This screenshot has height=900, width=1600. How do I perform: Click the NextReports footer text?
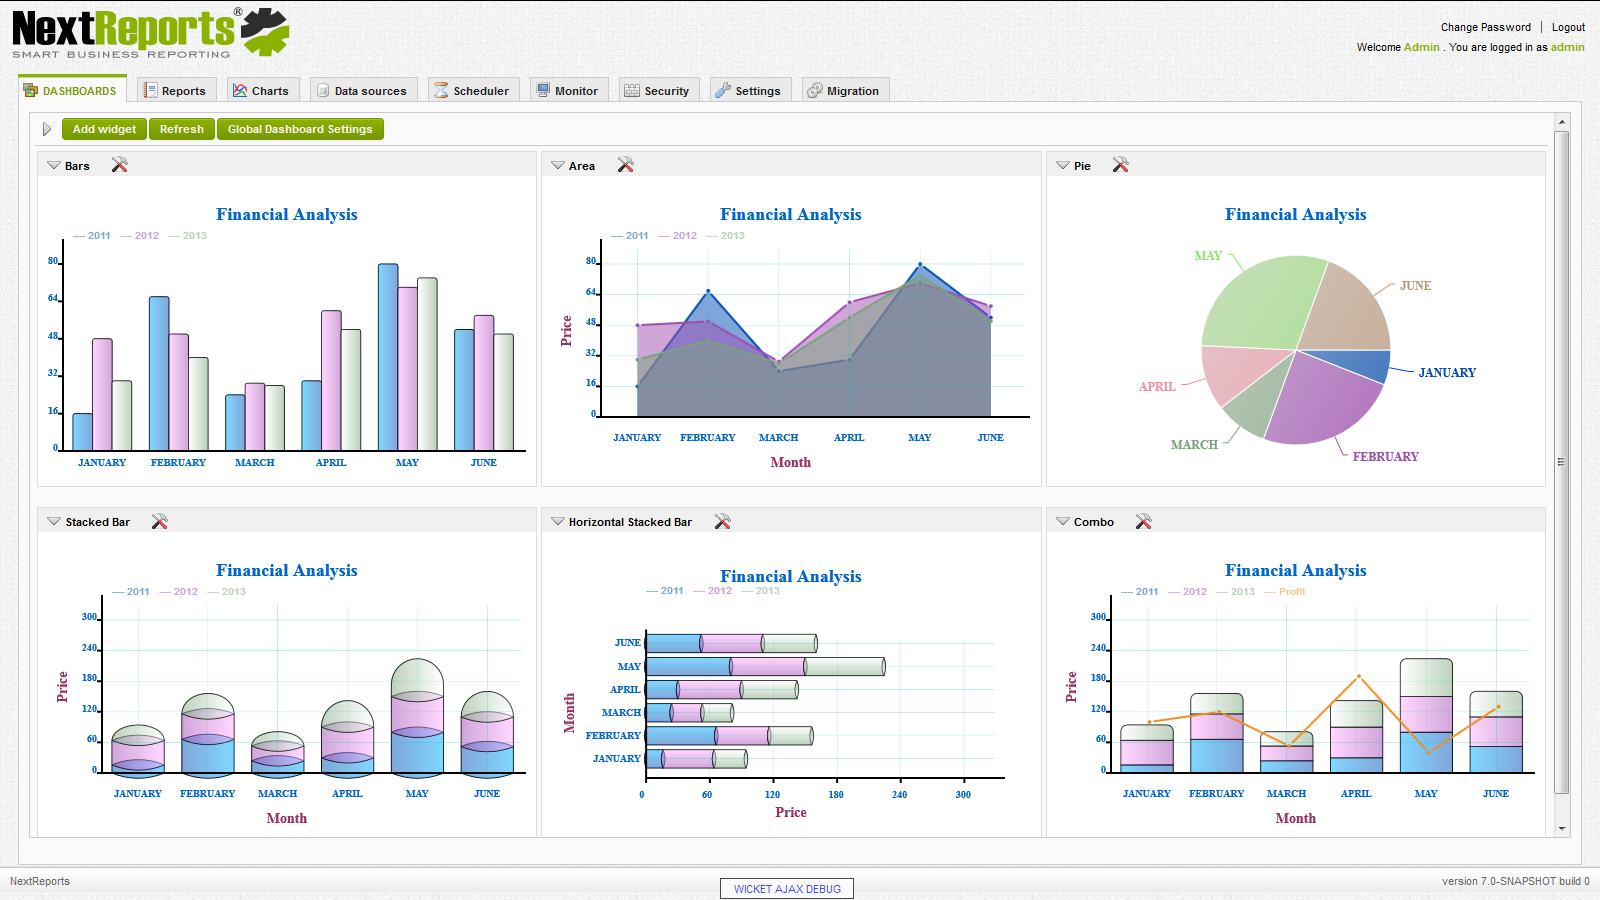40,881
